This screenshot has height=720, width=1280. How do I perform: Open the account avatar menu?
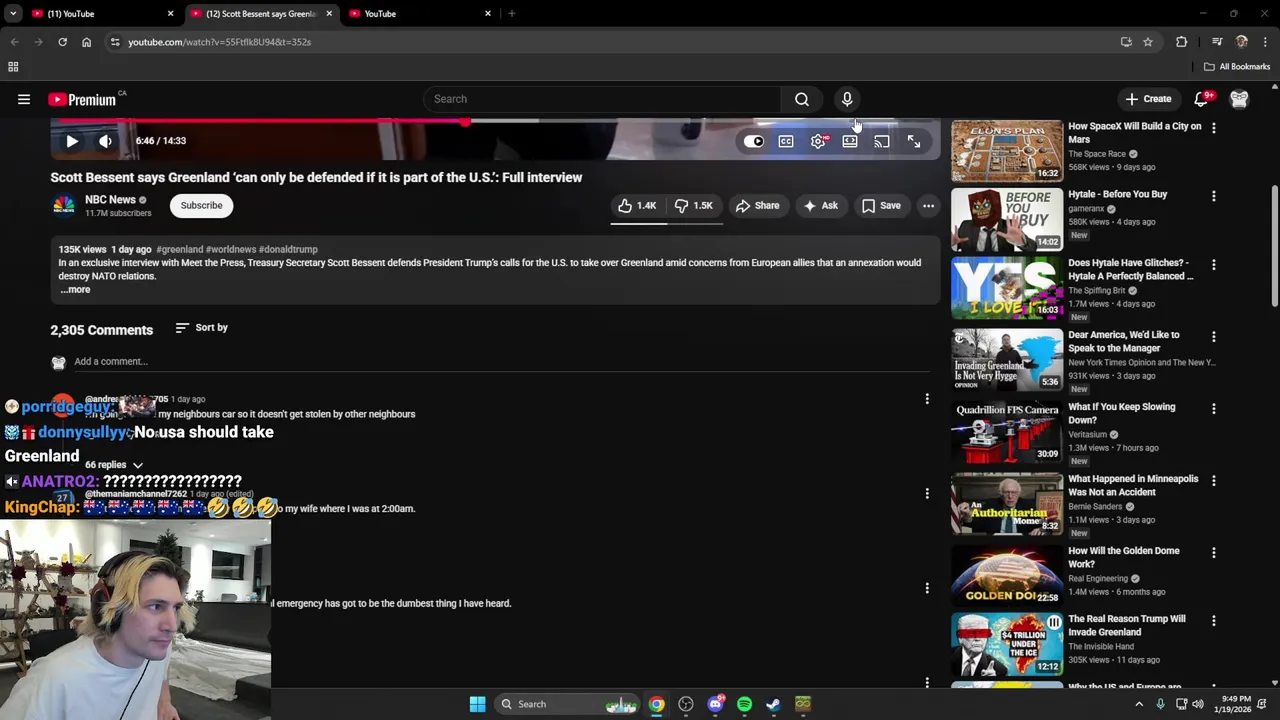coord(1239,99)
